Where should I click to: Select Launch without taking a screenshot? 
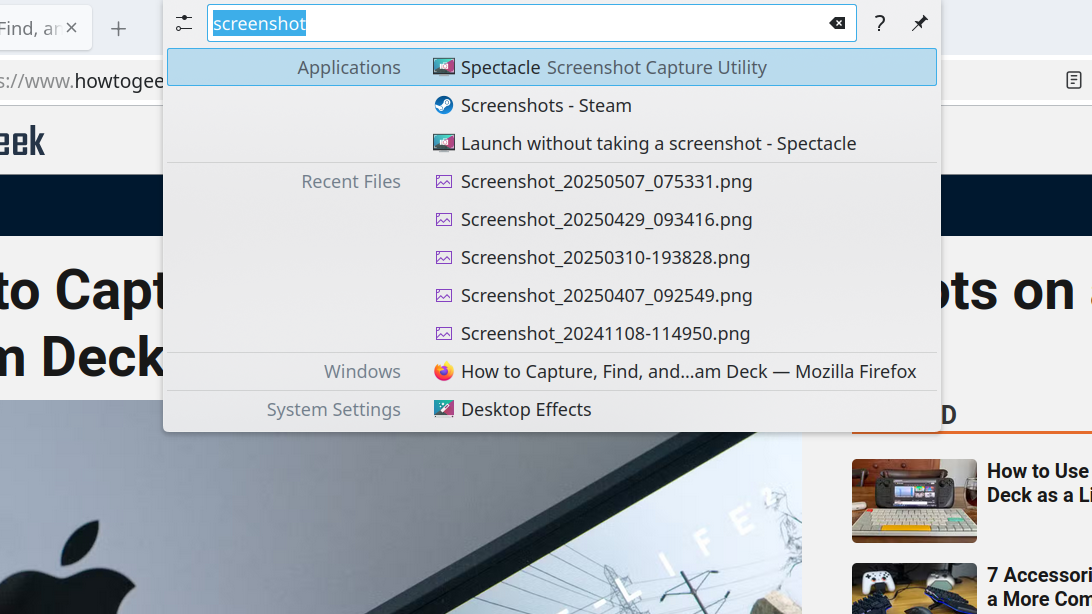pos(657,143)
